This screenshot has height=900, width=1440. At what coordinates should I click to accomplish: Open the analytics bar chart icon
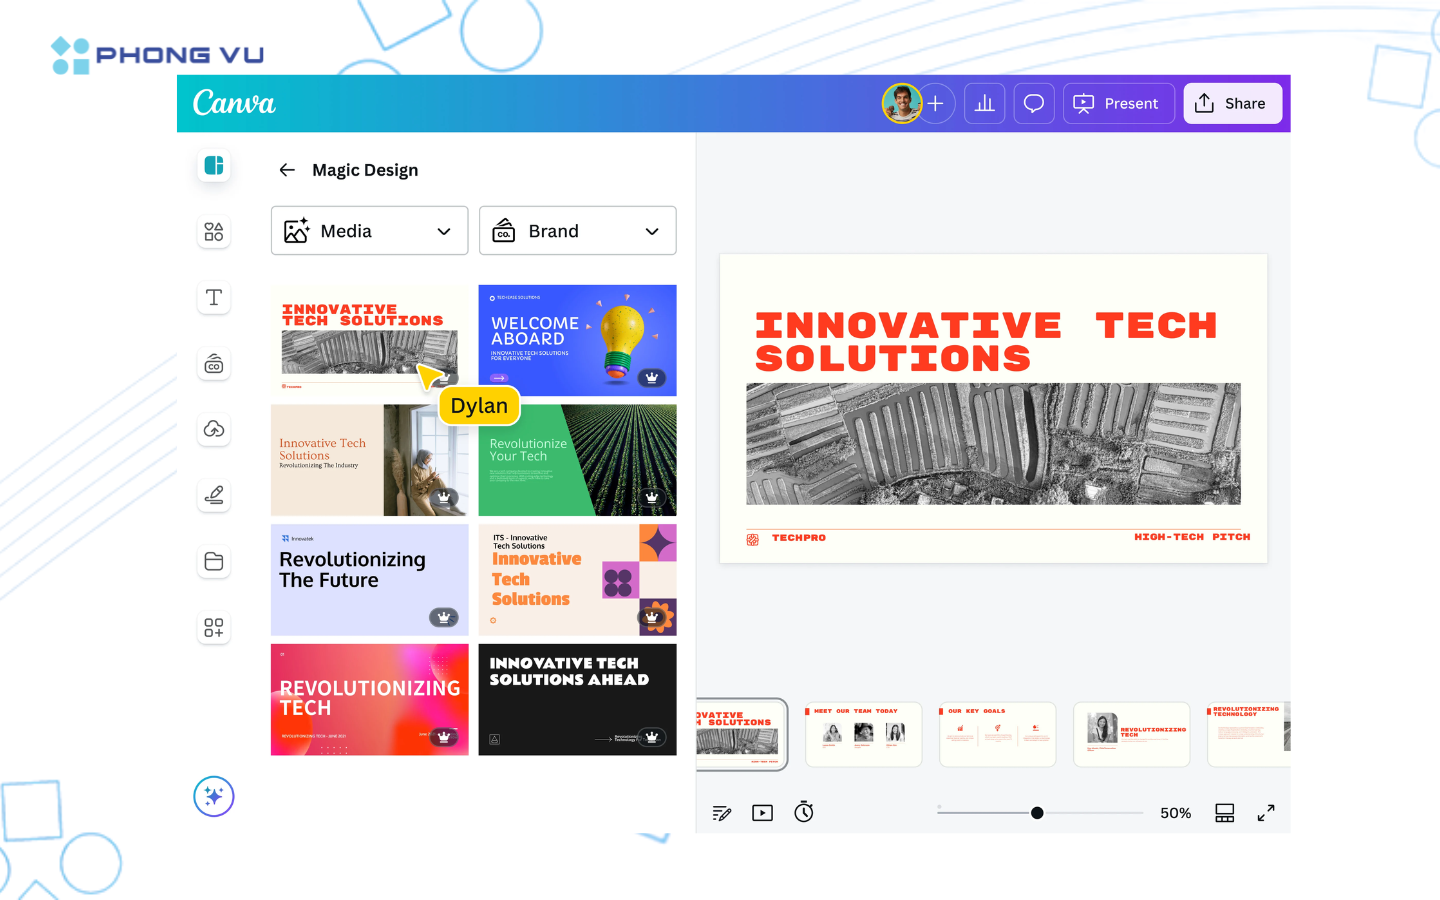click(x=984, y=104)
